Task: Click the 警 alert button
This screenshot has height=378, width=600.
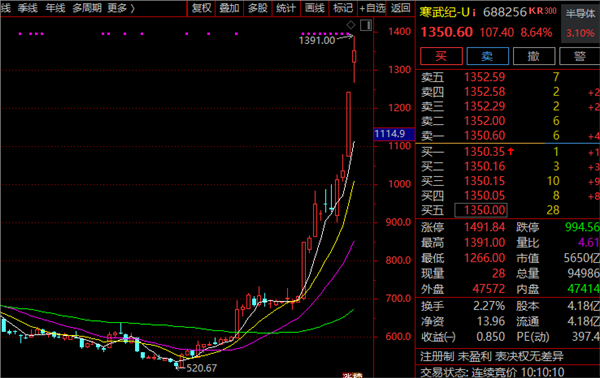Action: [579, 56]
